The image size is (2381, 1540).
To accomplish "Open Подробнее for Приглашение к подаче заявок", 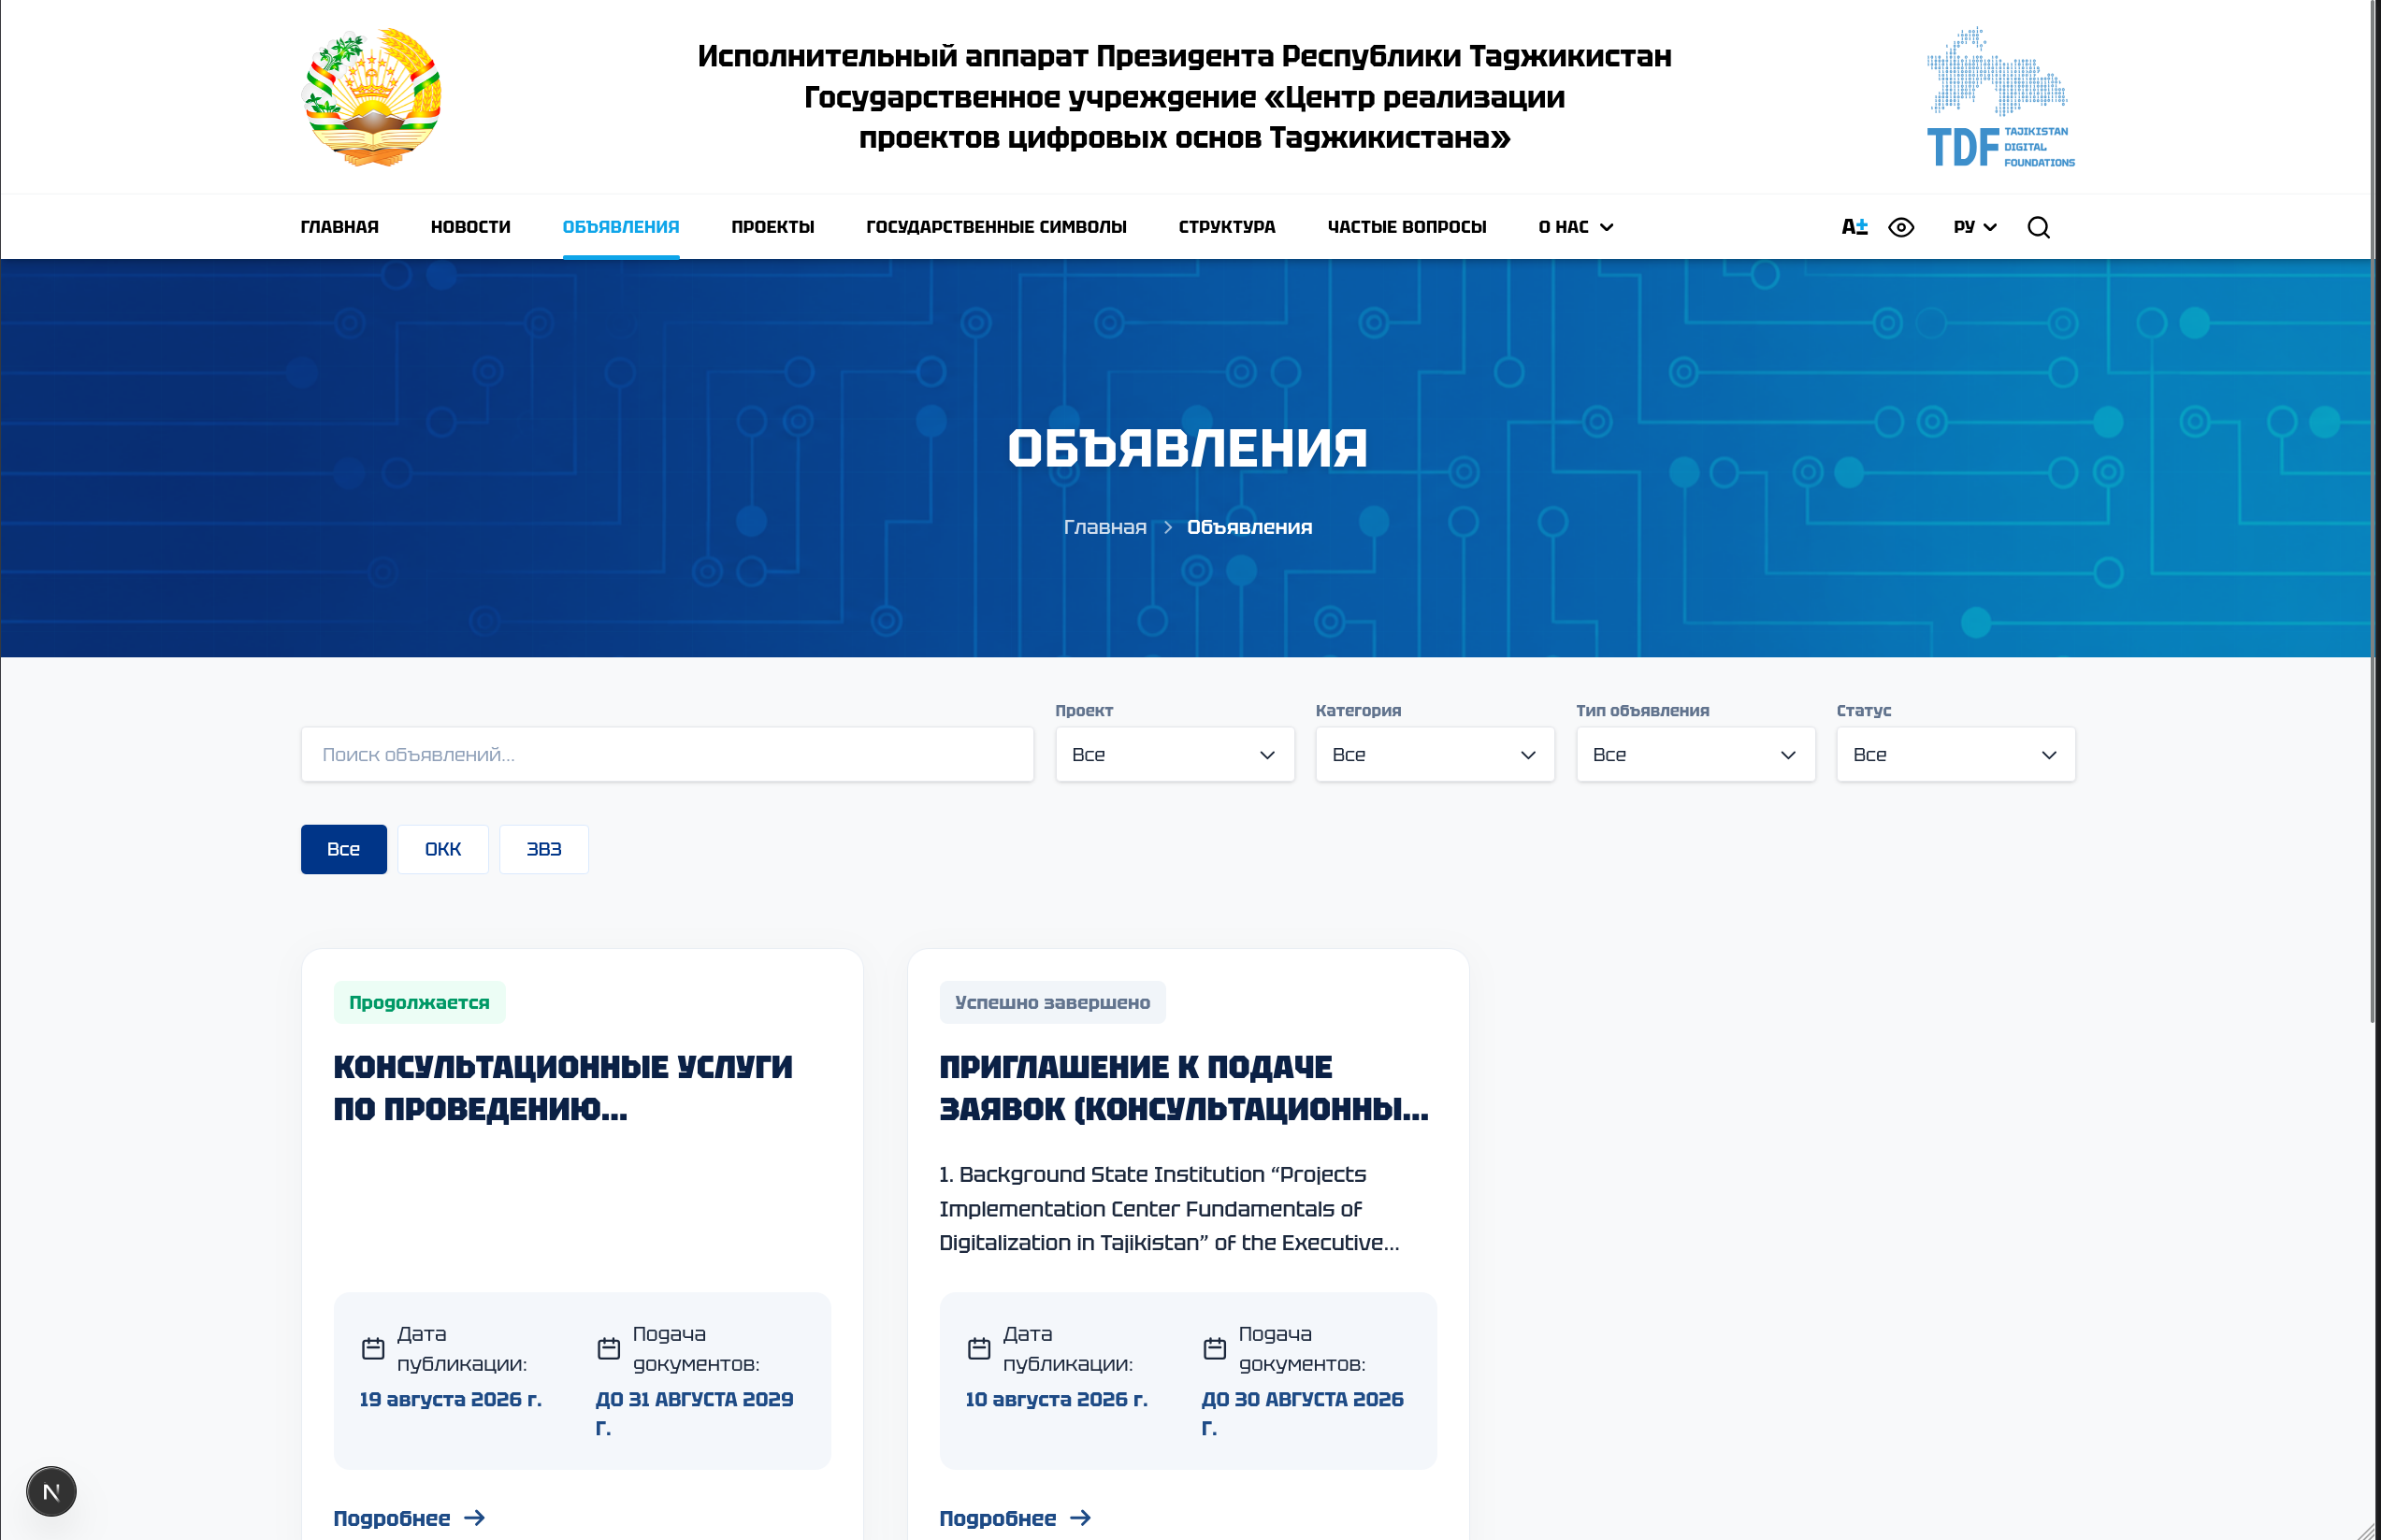I will 1015,1518.
